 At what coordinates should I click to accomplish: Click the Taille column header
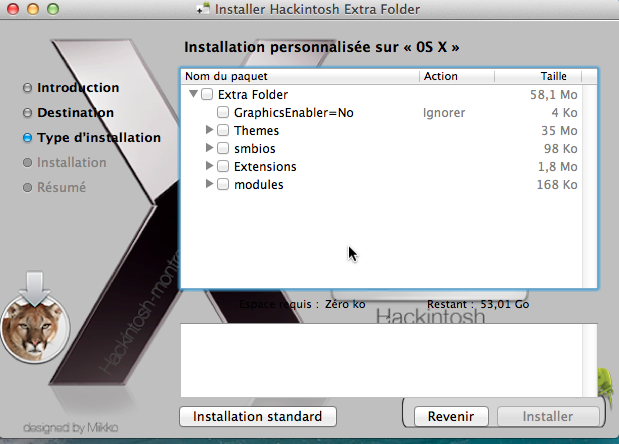click(538, 76)
